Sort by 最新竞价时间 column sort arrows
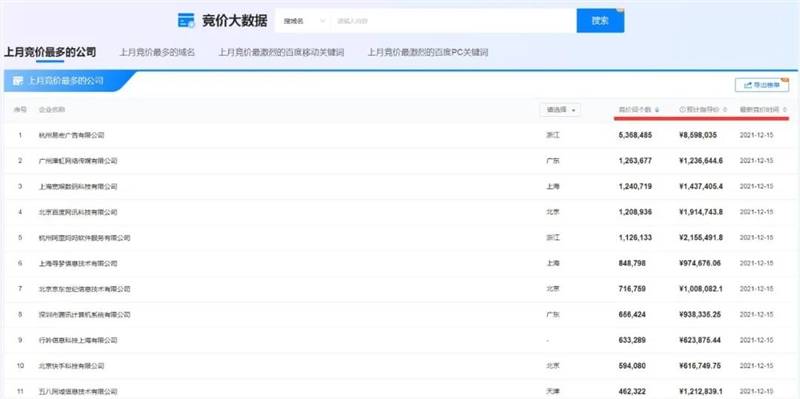Image resolution: width=800 pixels, height=399 pixels. (784, 110)
